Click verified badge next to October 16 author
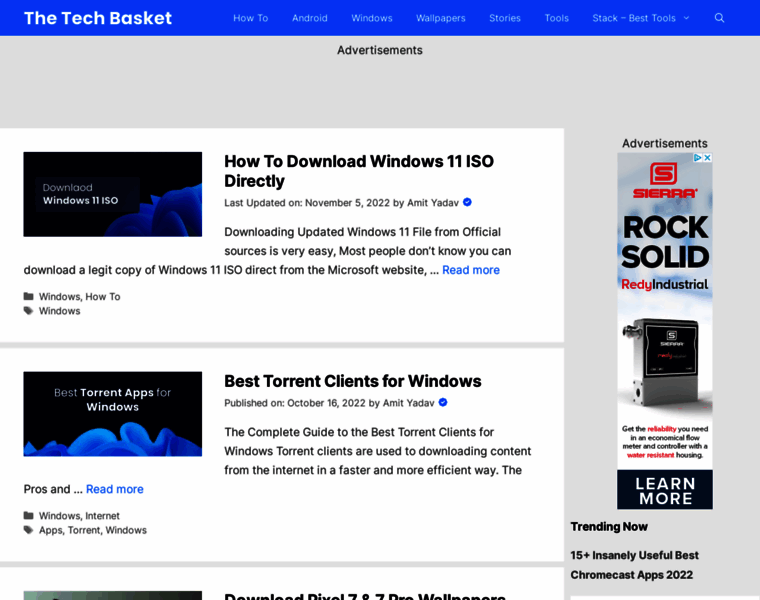This screenshot has height=600, width=760. [x=443, y=402]
